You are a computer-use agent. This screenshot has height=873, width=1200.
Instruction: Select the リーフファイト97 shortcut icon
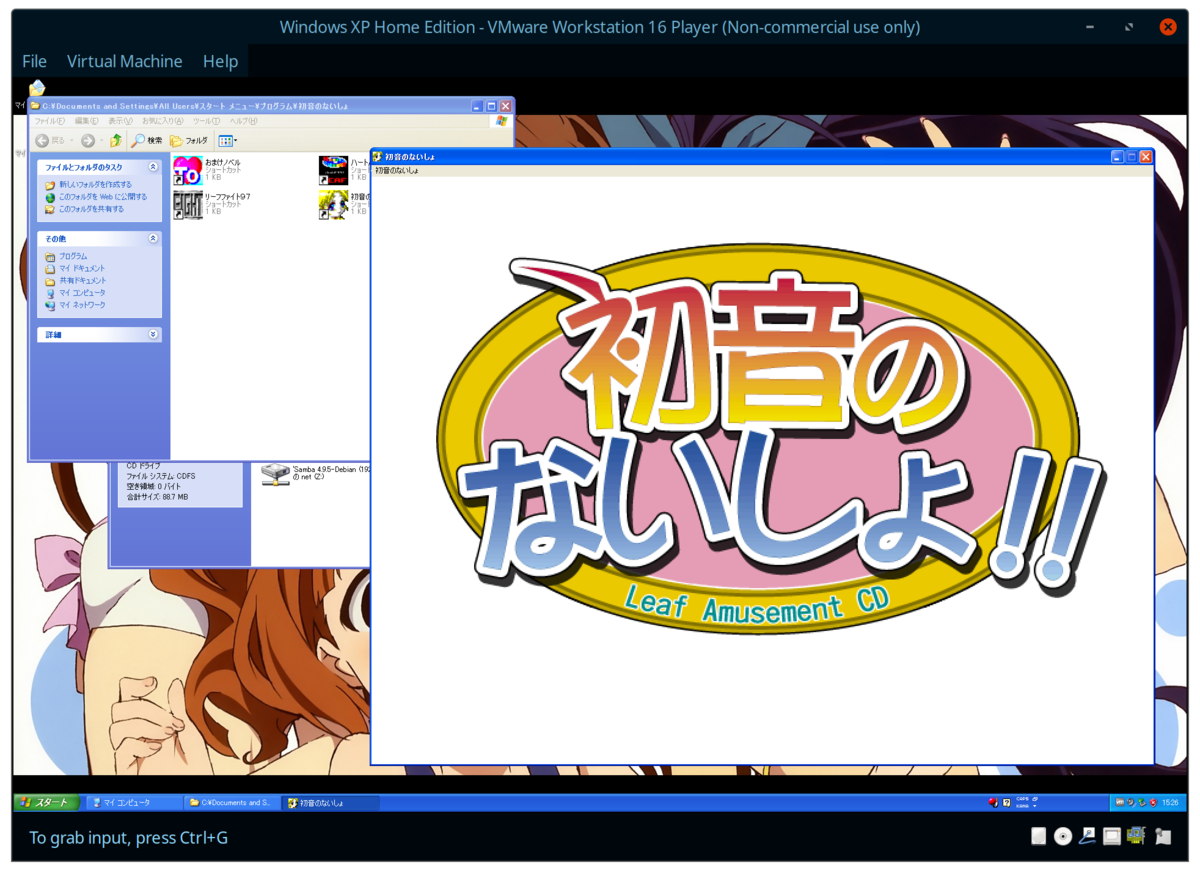188,204
